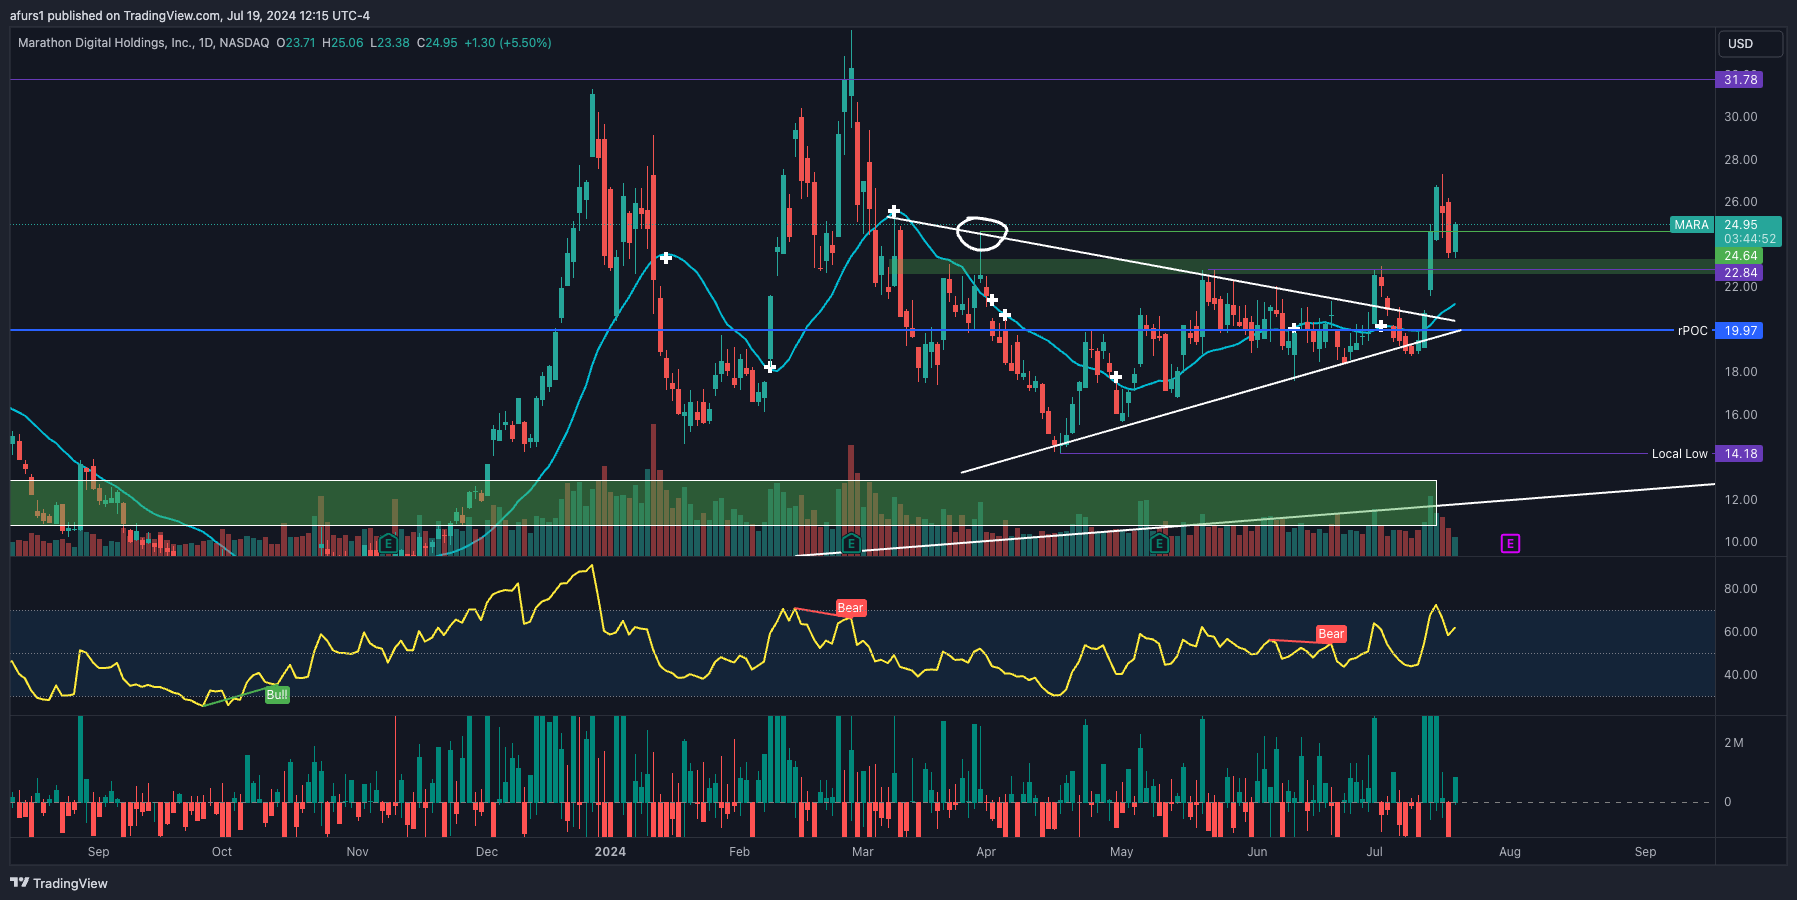Click the Jul time axis label

1375,852
